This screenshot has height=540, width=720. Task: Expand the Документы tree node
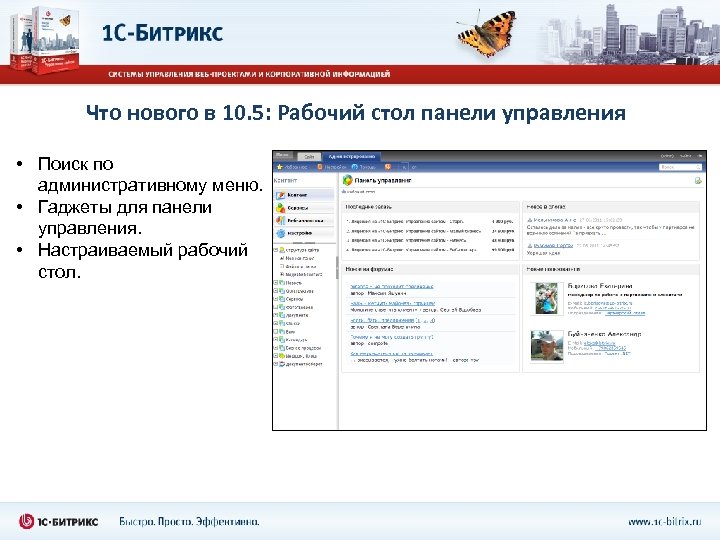pos(276,315)
